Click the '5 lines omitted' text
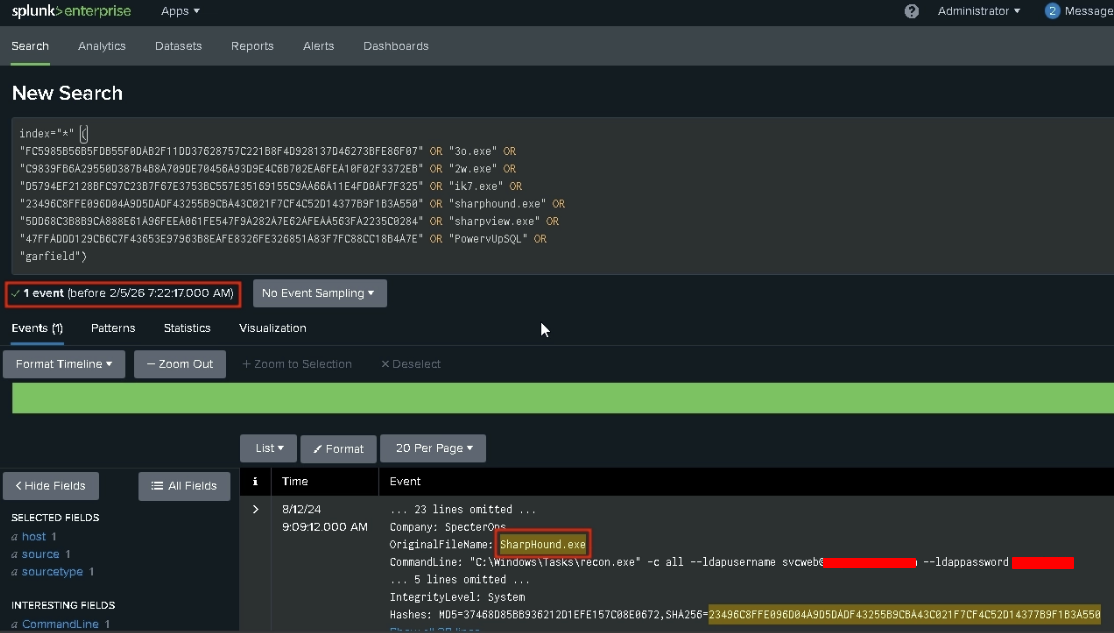 (460, 580)
